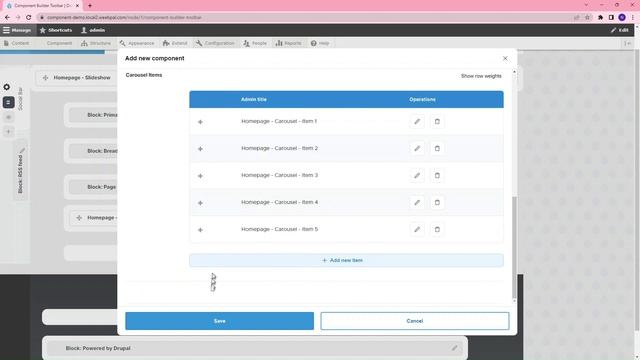Screen dimensions: 640x360
Task: Cancel adding the component
Action: (x=415, y=321)
